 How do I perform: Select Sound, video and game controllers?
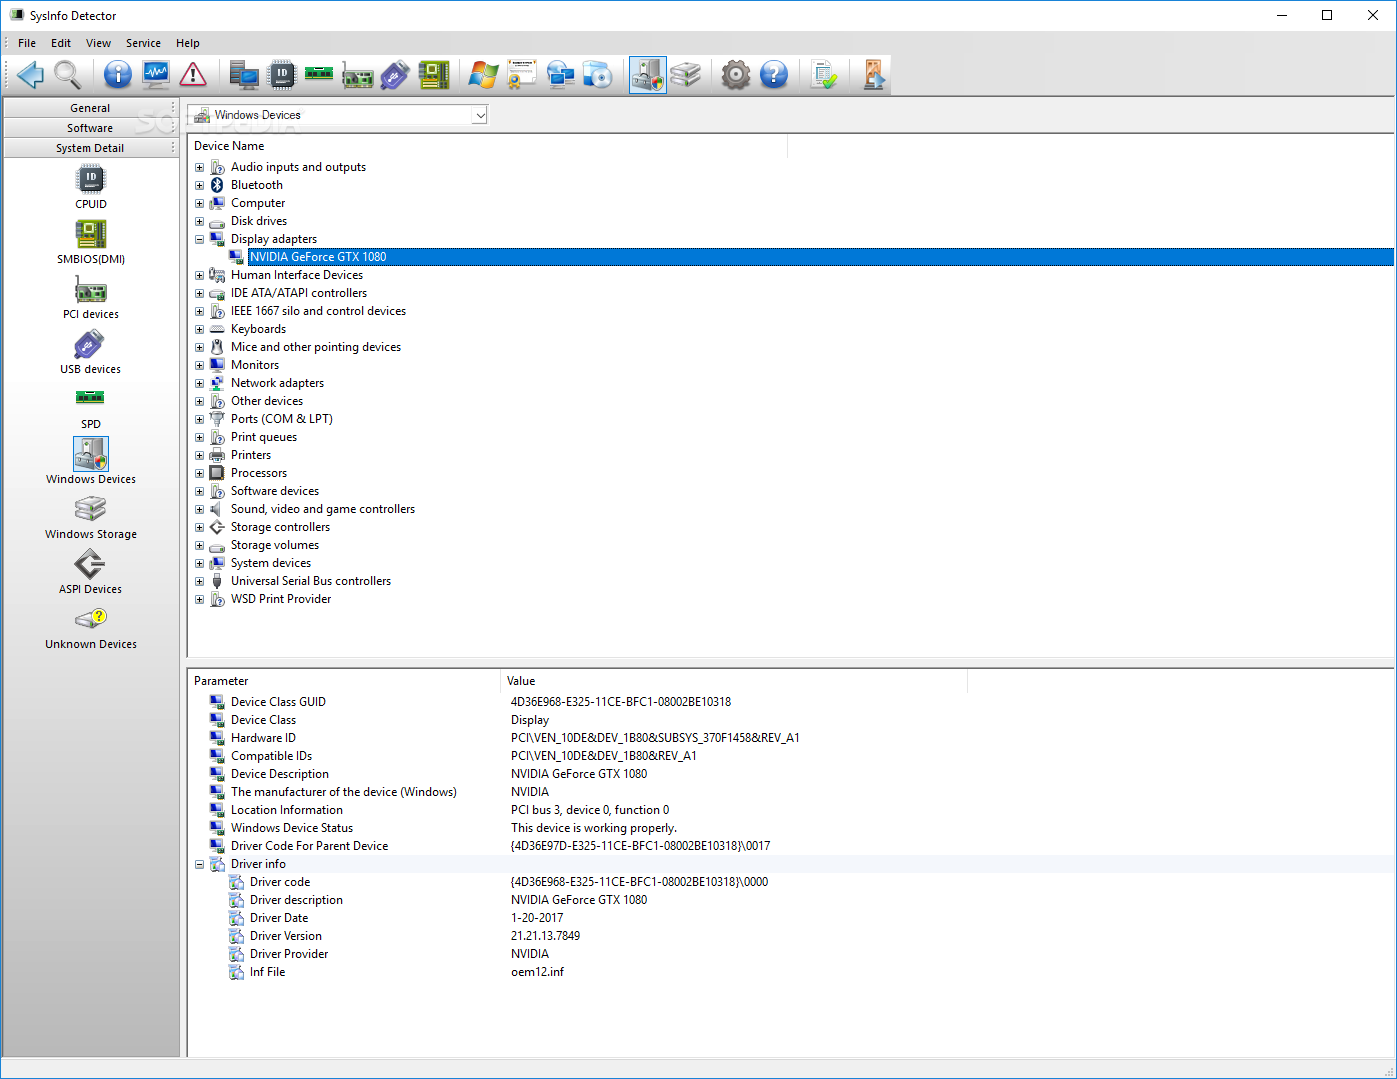coord(323,509)
